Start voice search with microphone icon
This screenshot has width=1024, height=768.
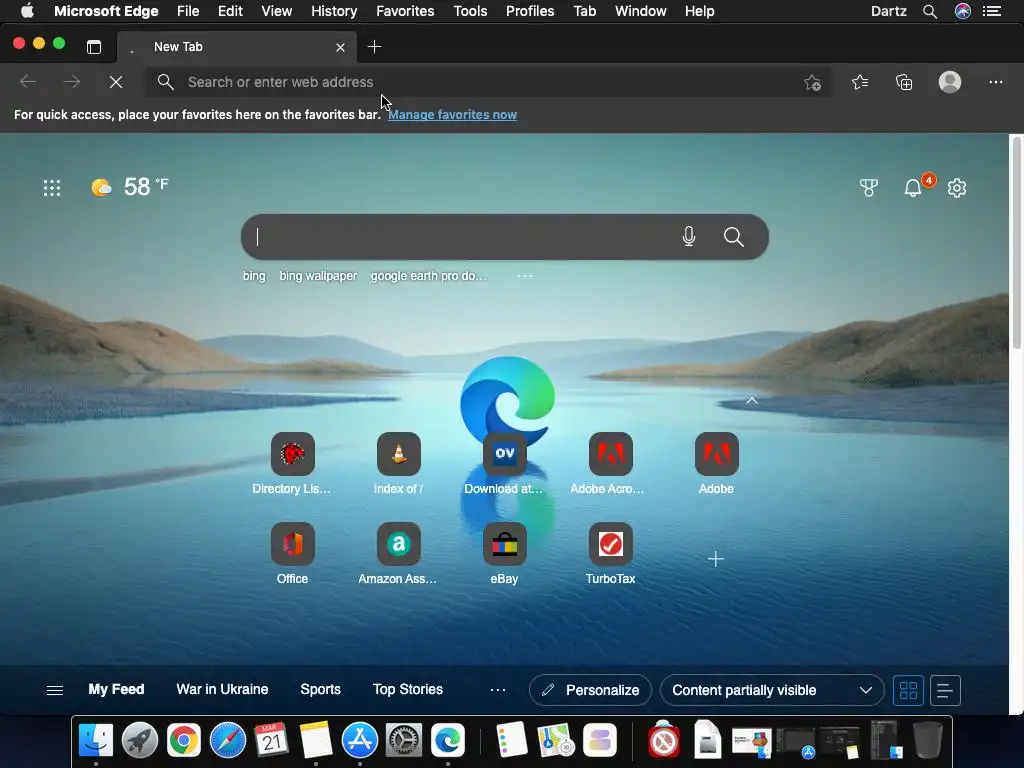688,236
